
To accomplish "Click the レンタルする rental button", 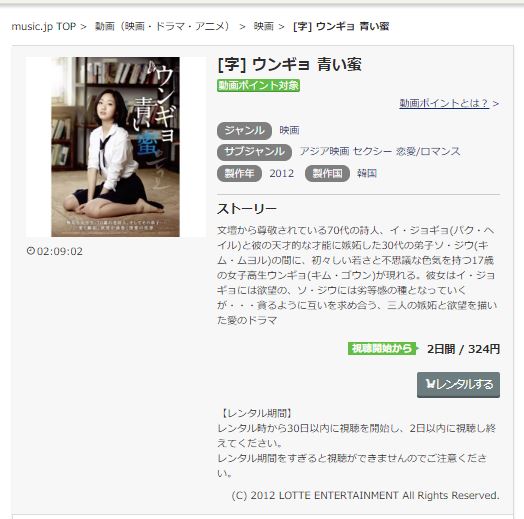I will pyautogui.click(x=458, y=385).
